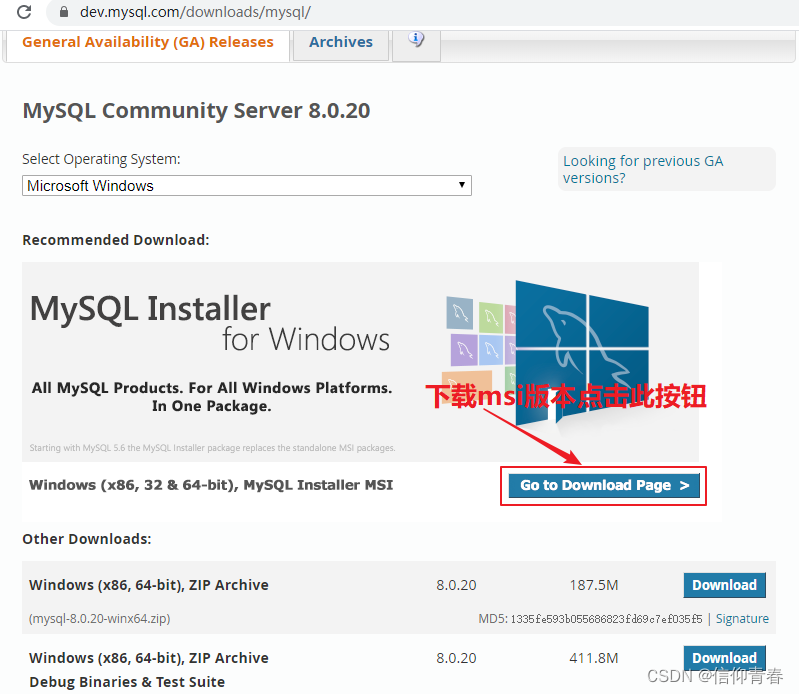Viewport: 799px width, 694px height.
Task: Click the Other Downloads: heading
Action: (x=87, y=539)
